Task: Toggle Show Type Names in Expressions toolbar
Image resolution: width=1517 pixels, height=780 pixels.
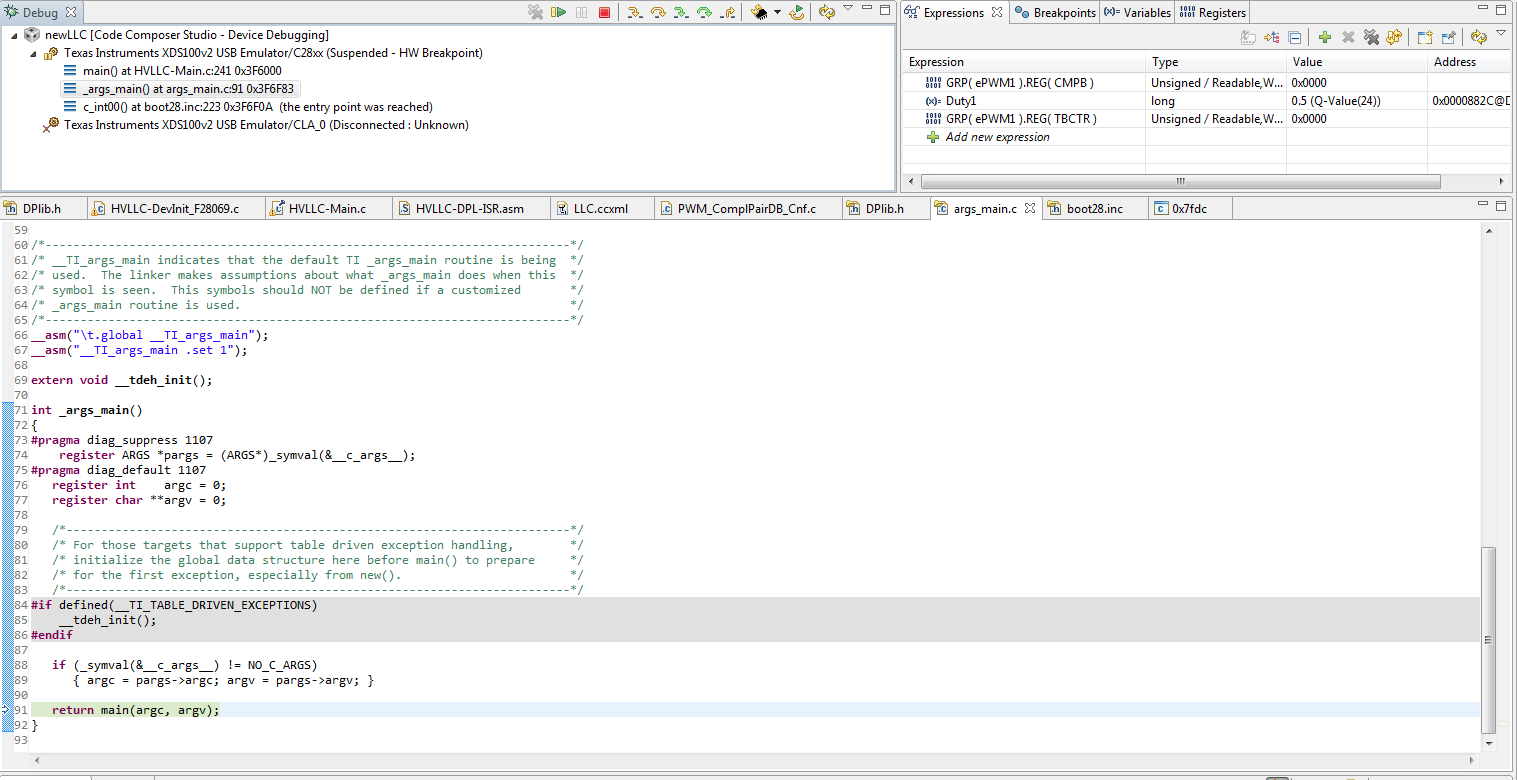Action: 1248,37
